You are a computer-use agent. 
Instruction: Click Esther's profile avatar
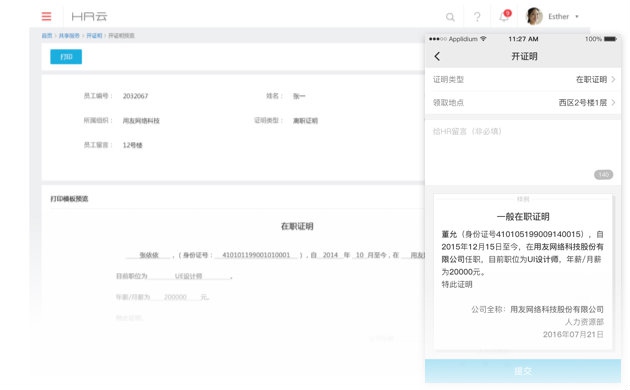tap(534, 16)
